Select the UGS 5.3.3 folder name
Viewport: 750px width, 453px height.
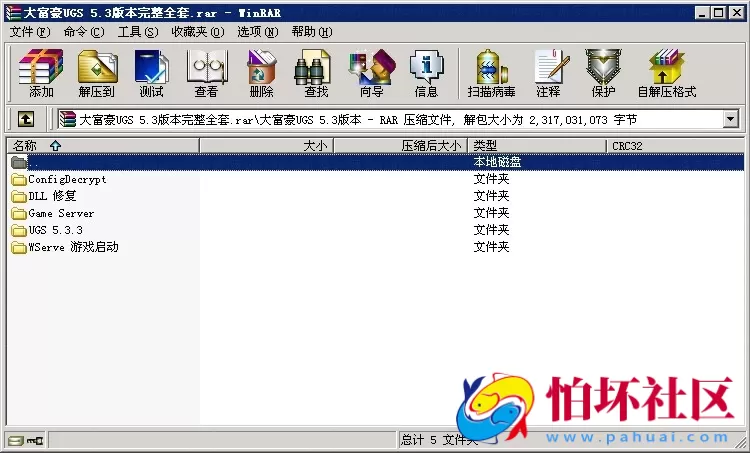[x=55, y=230]
